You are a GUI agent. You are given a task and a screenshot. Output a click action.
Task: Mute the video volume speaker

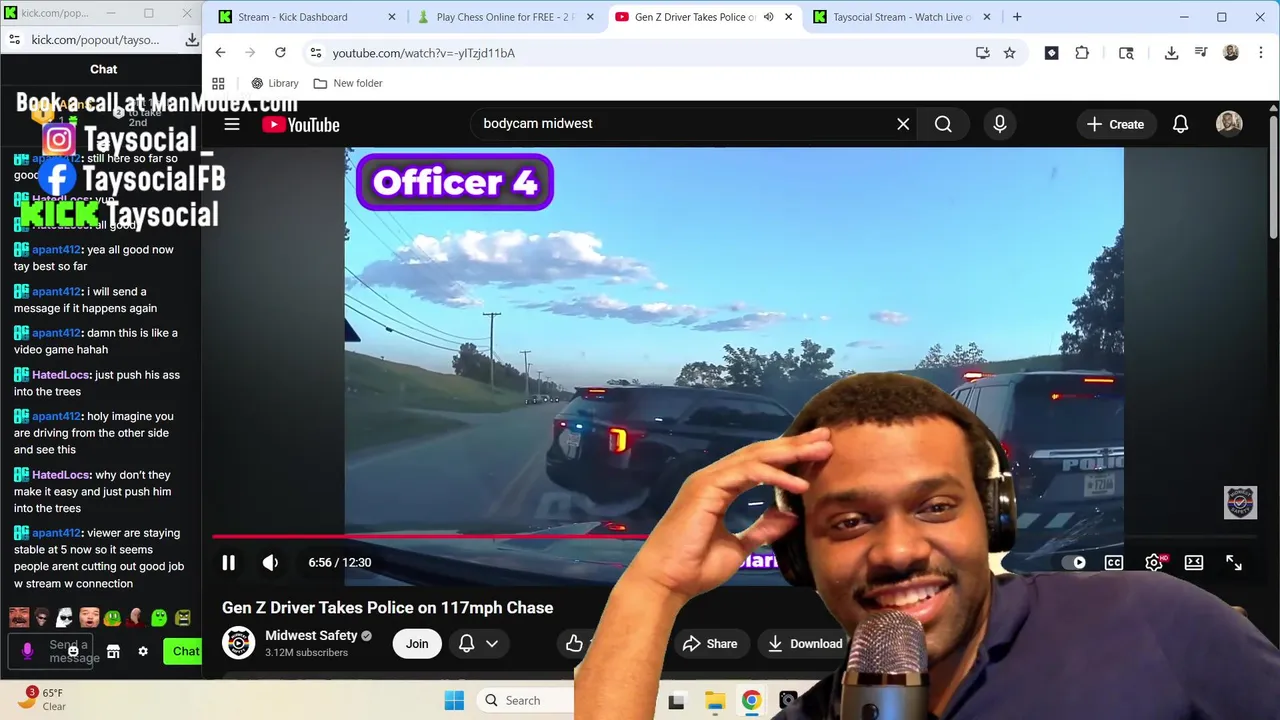(270, 563)
